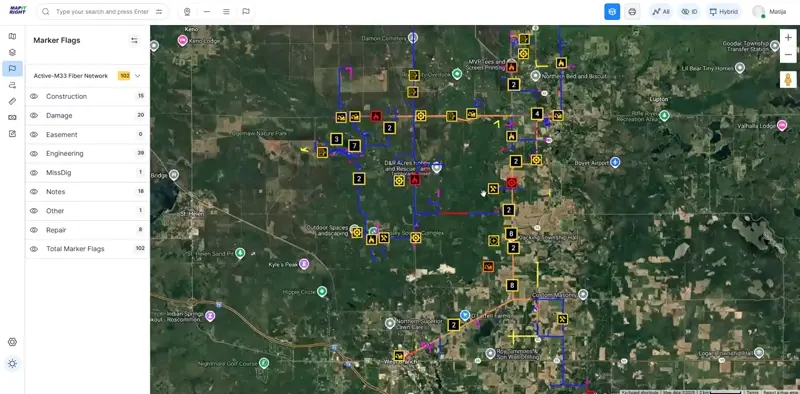This screenshot has width=800, height=394.
Task: Click the search input field
Action: pos(102,11)
